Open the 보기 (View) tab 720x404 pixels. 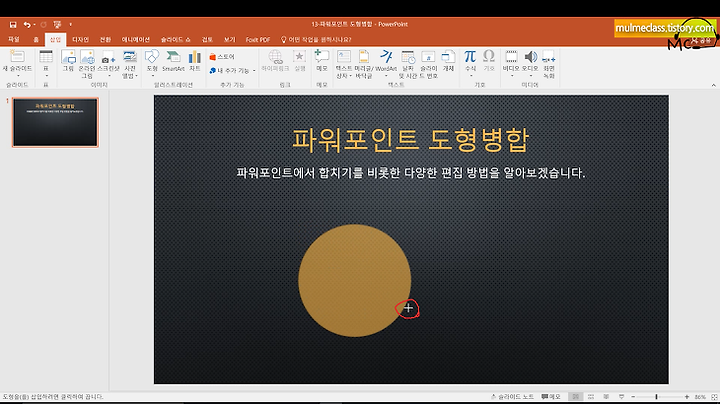point(229,39)
